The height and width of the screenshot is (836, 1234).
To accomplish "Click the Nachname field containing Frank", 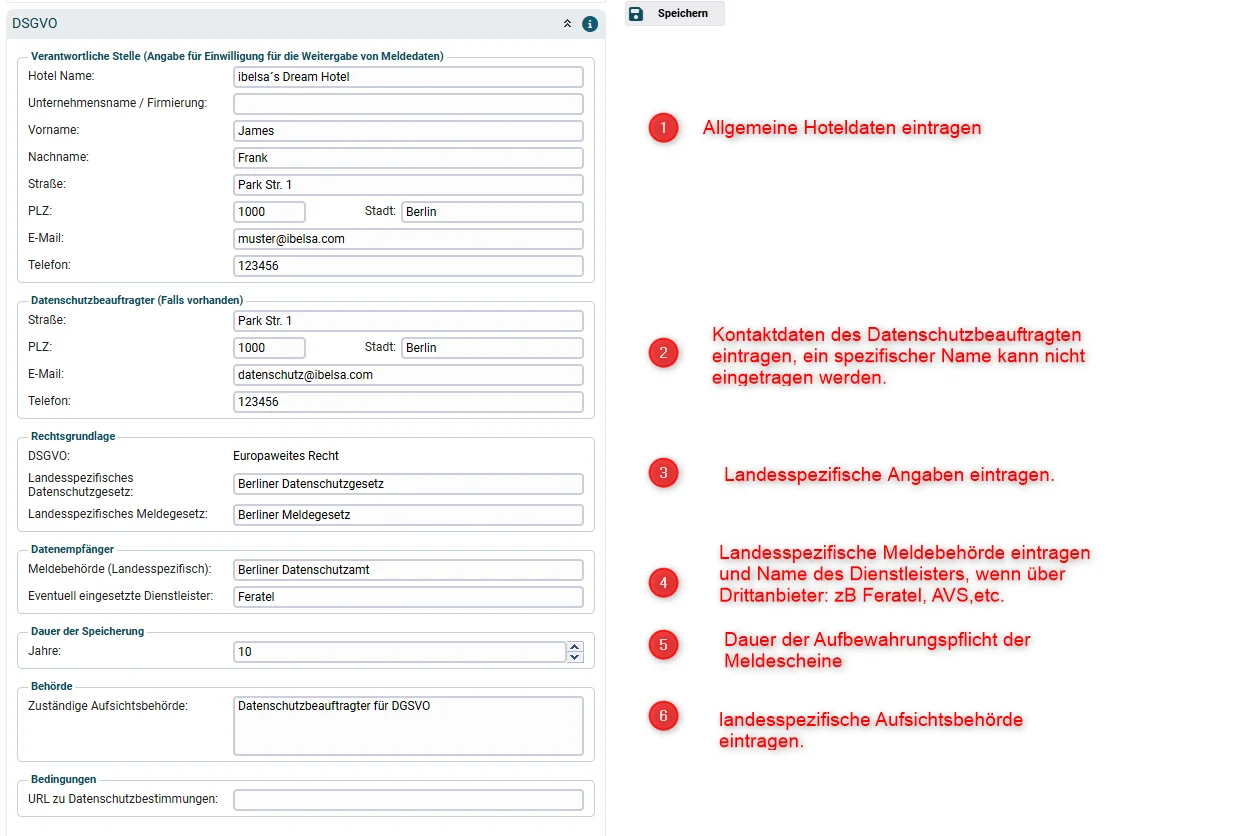I will coord(408,158).
